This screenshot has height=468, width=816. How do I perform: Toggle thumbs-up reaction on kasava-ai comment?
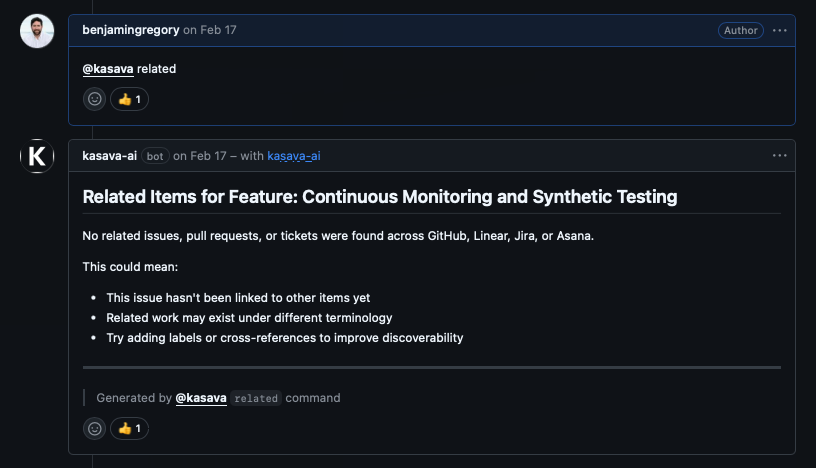pos(130,428)
